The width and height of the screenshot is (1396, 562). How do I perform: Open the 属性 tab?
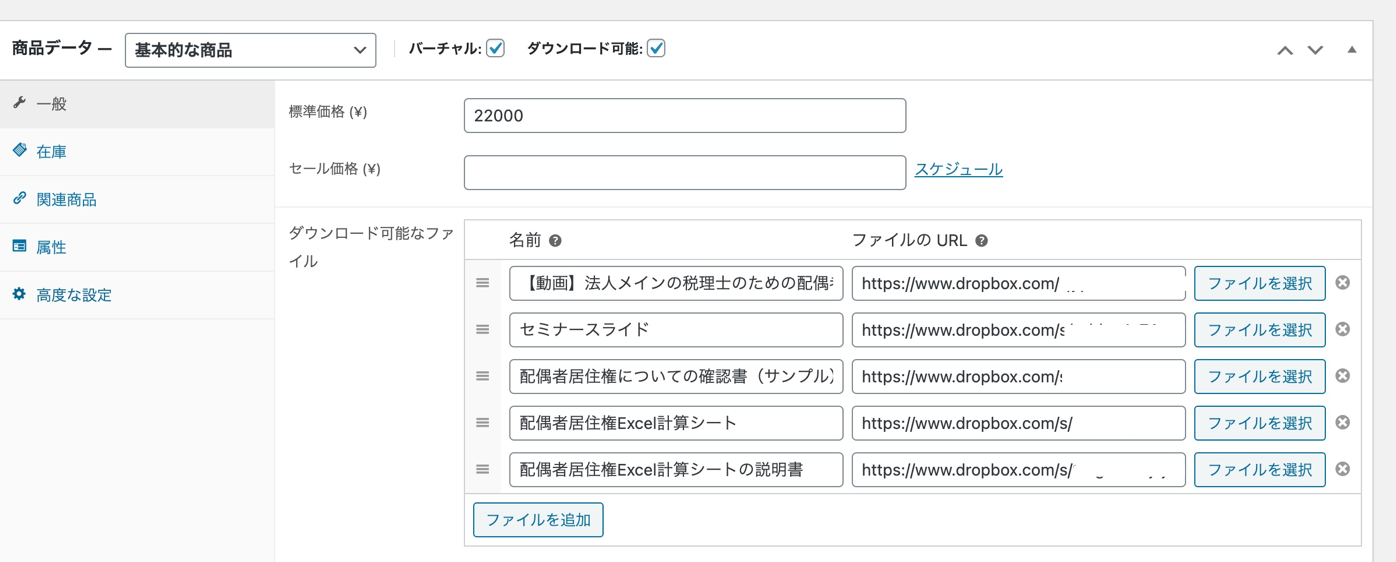[137, 247]
